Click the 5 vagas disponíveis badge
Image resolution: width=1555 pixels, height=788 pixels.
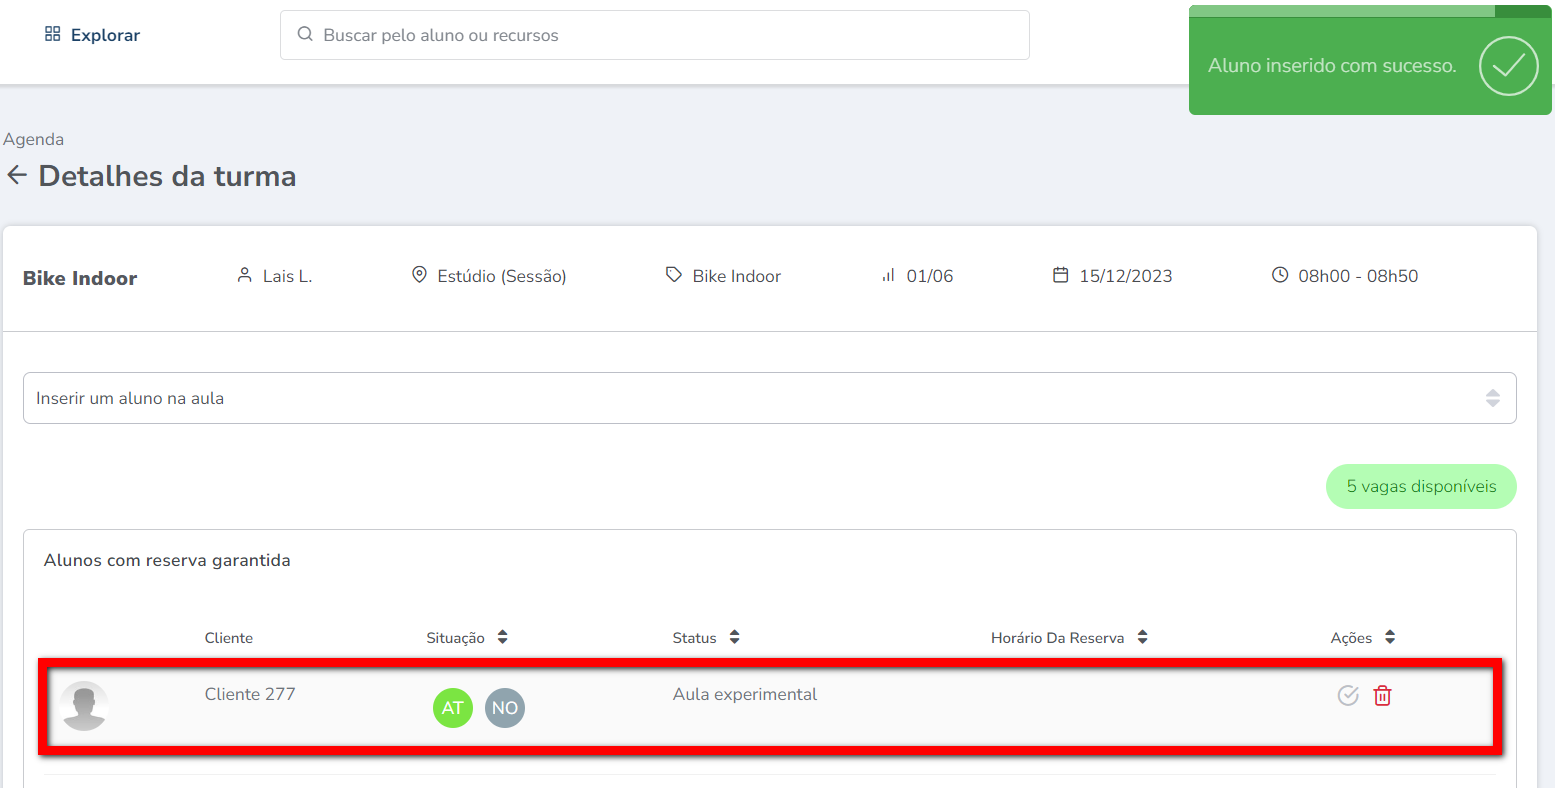click(1420, 487)
